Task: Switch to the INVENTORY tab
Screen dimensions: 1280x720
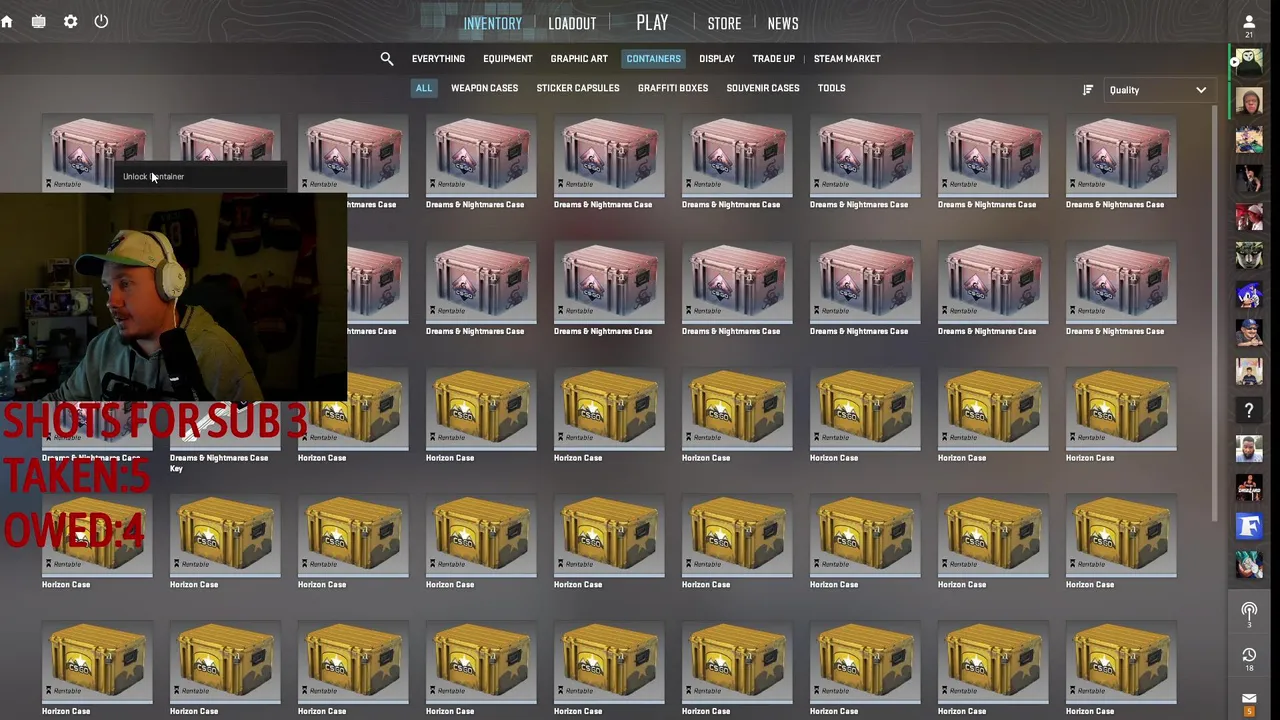Action: 492,23
